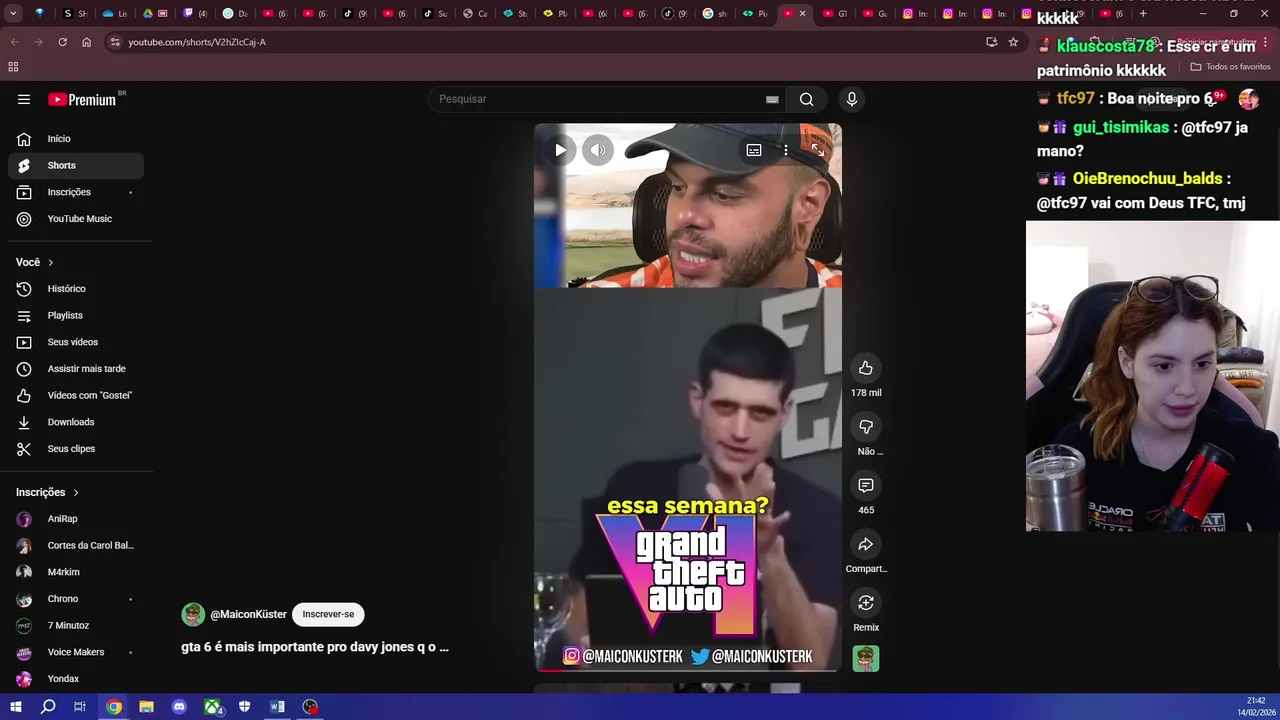Share the Short via Compartilhar
The width and height of the screenshot is (1280, 720).
(866, 544)
